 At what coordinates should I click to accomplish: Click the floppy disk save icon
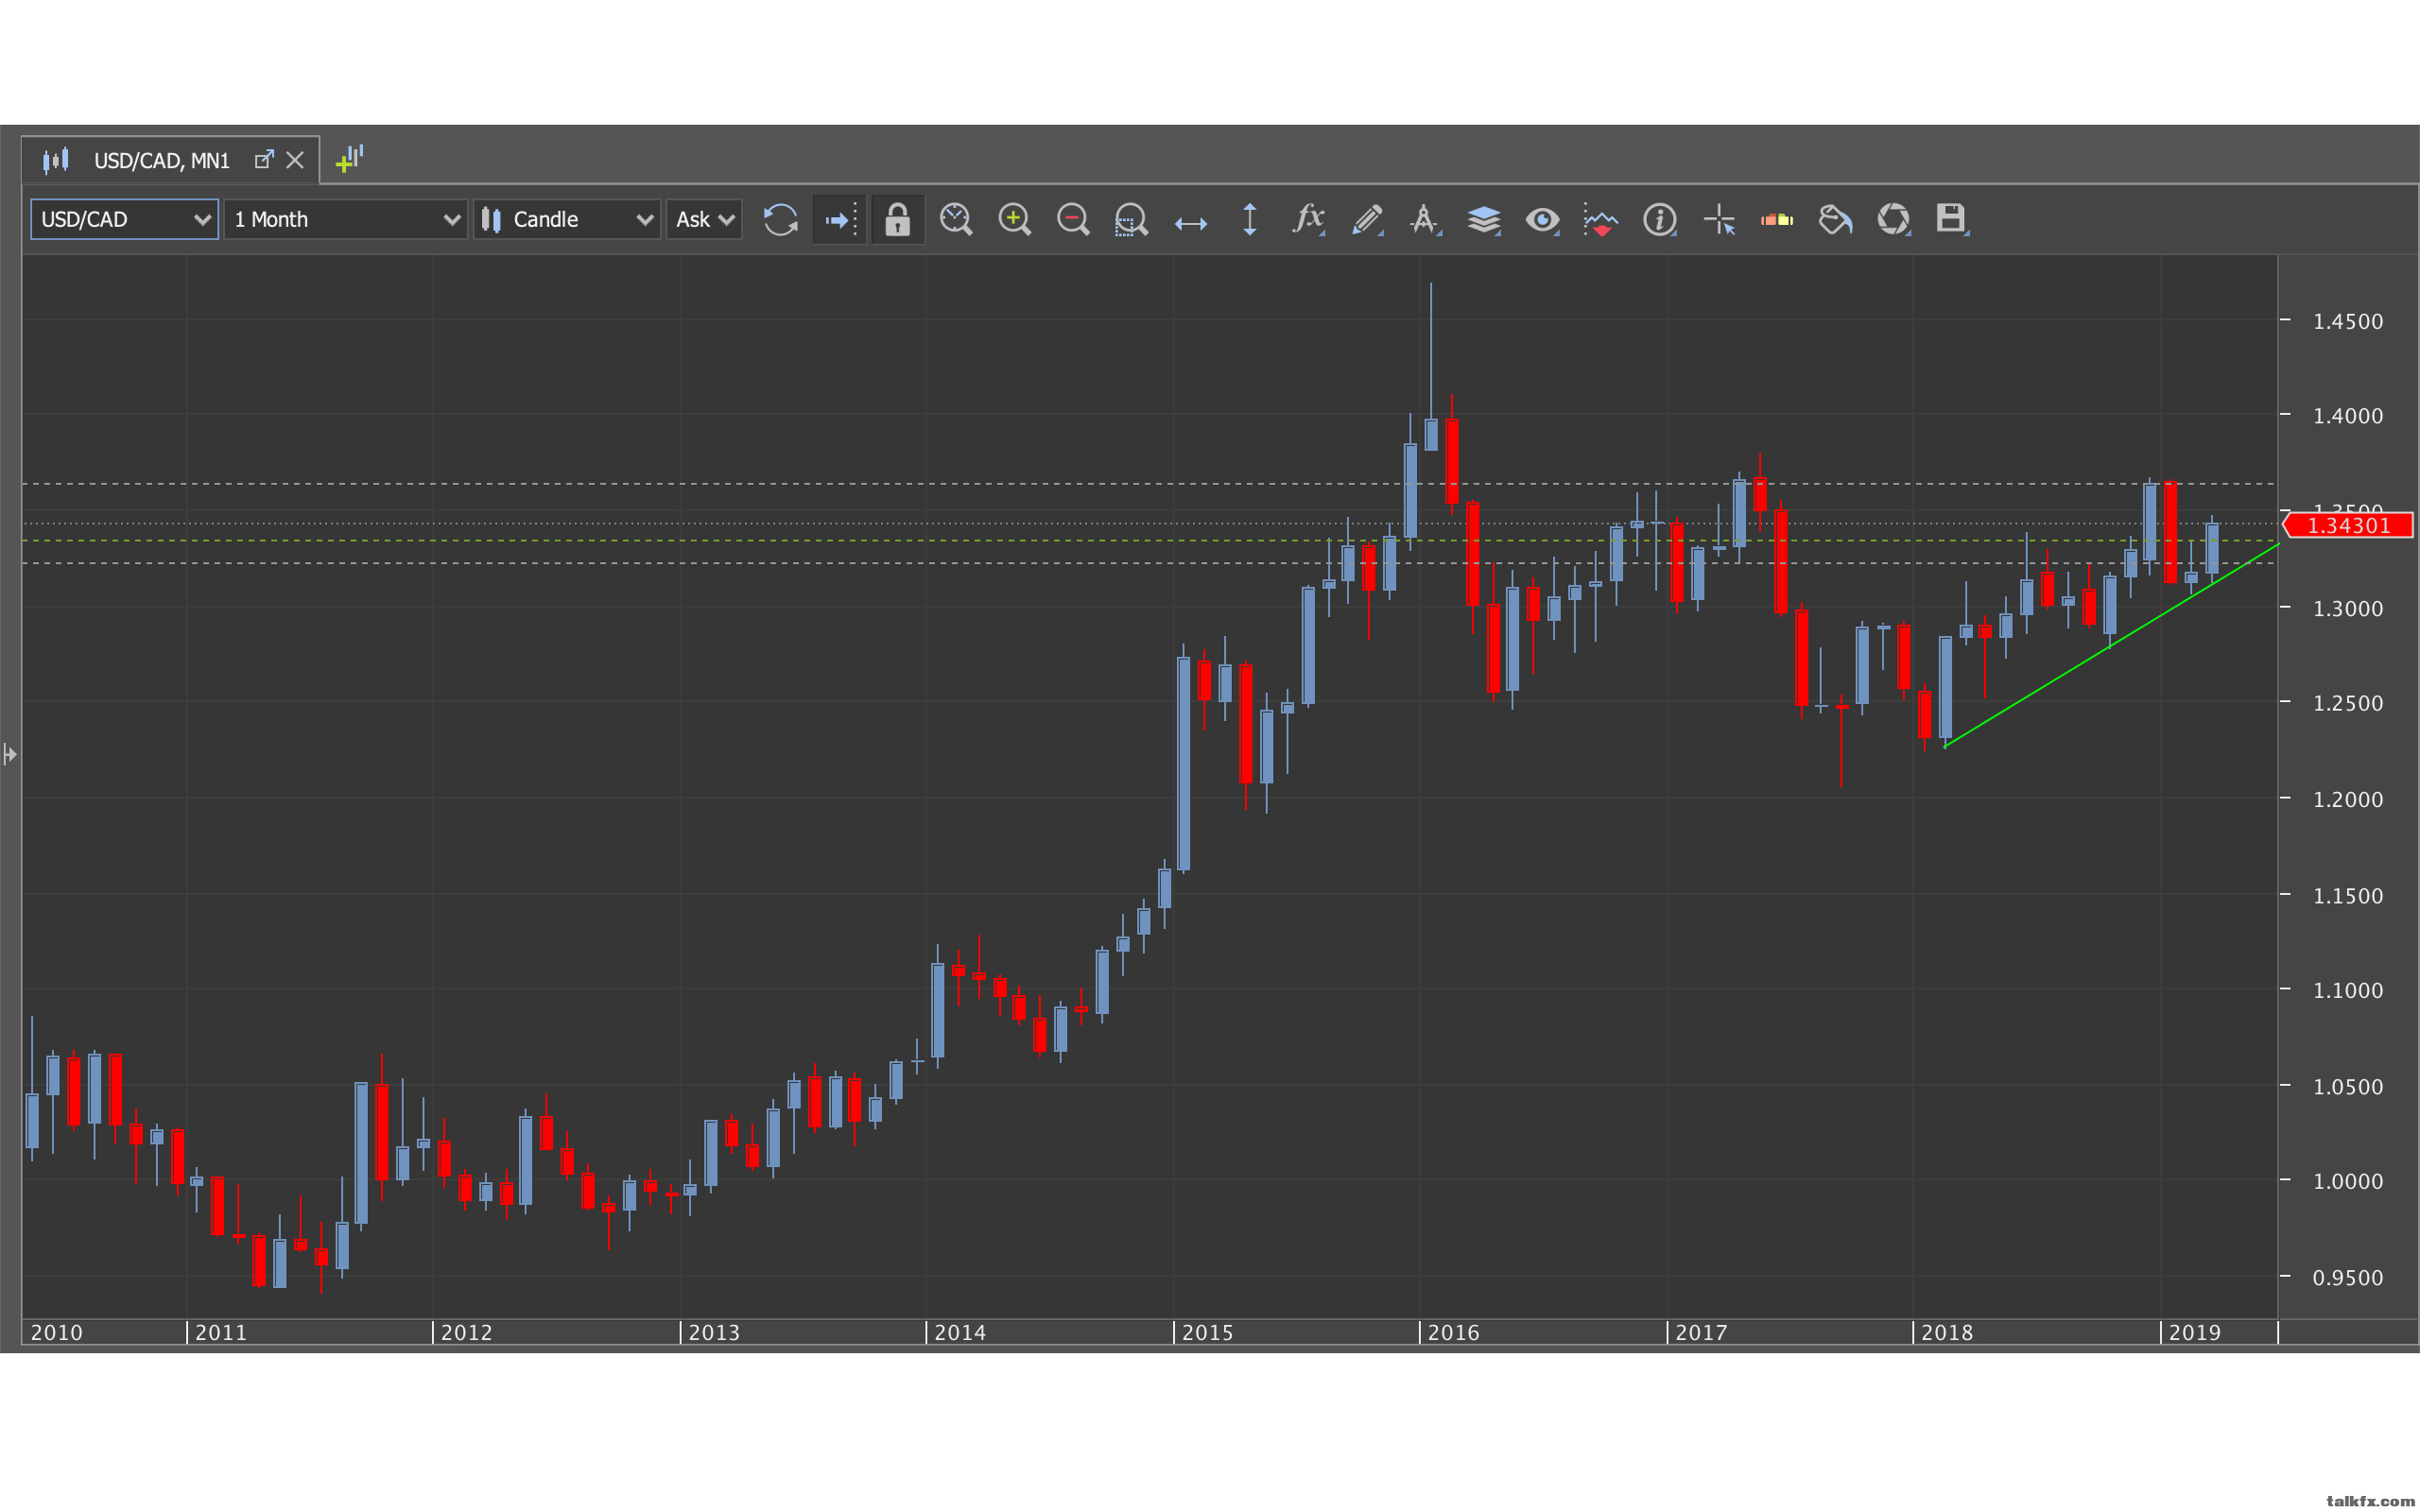coord(1952,219)
